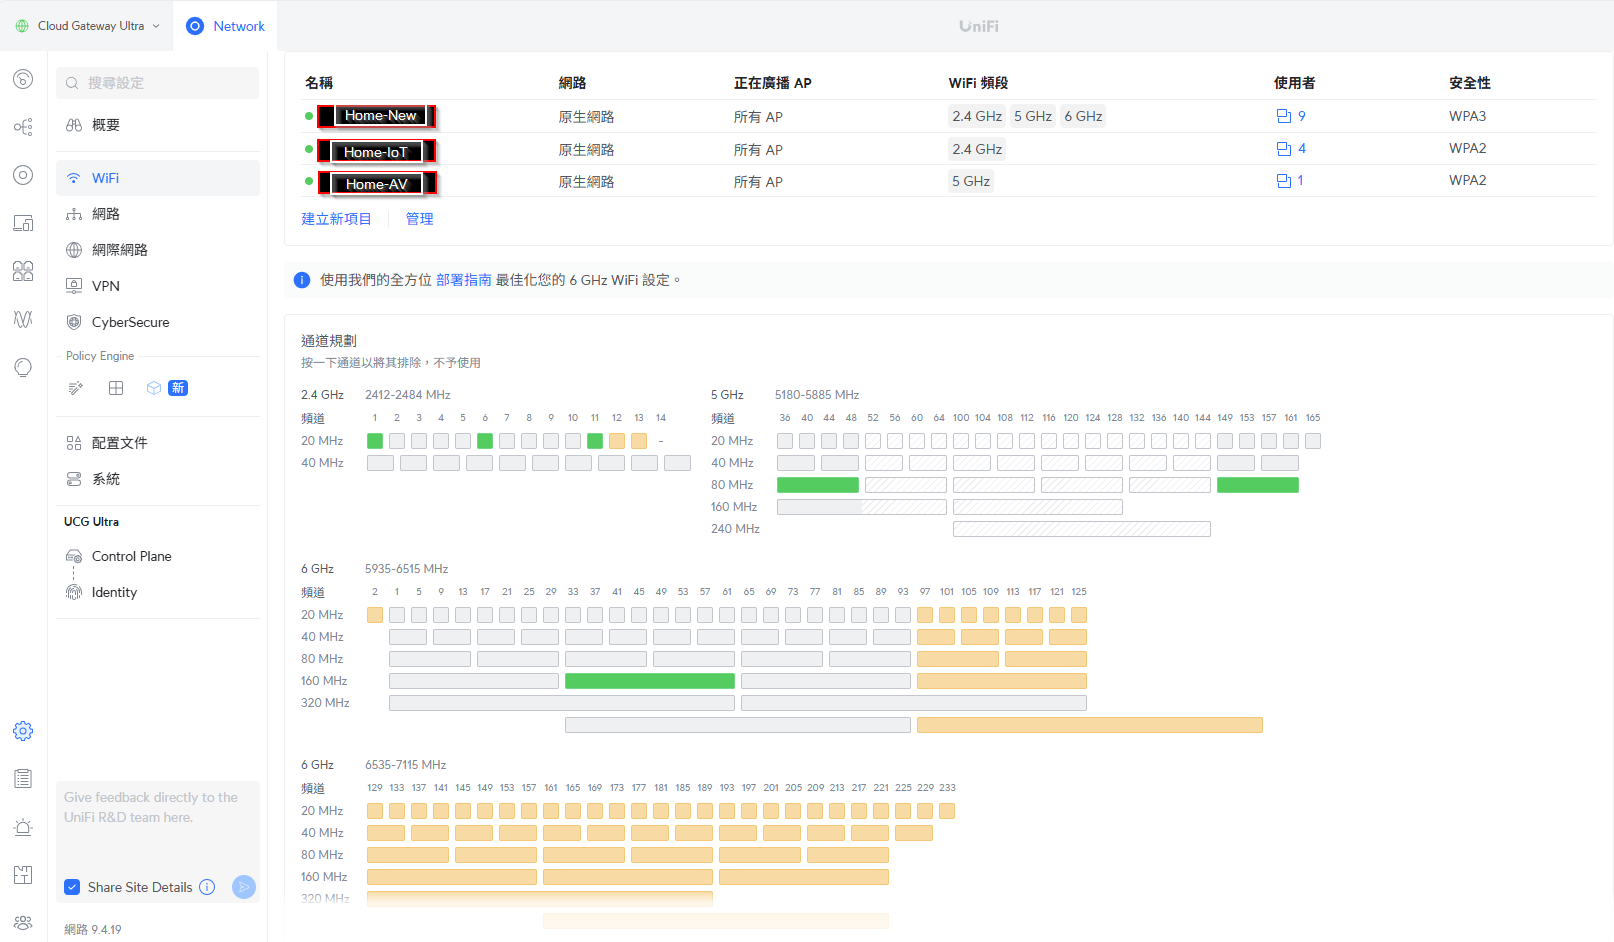Open the UniFi devices icon in left rail
This screenshot has height=942, width=1614.
point(23,175)
